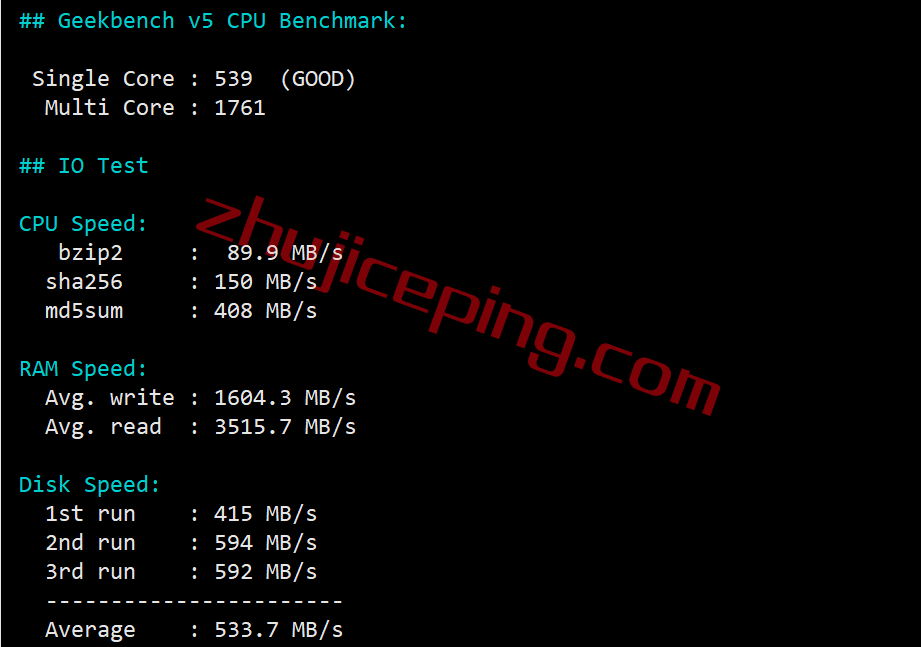Select the 1st run result 415 MB/s
921x647 pixels.
[265, 514]
